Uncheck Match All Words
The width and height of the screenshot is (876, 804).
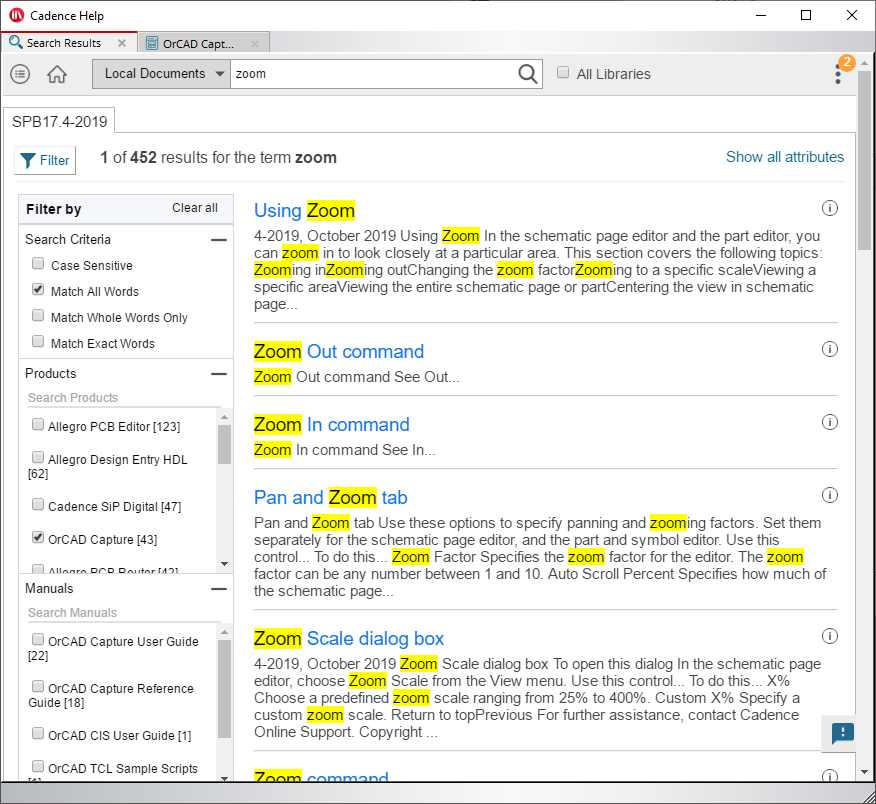point(38,289)
